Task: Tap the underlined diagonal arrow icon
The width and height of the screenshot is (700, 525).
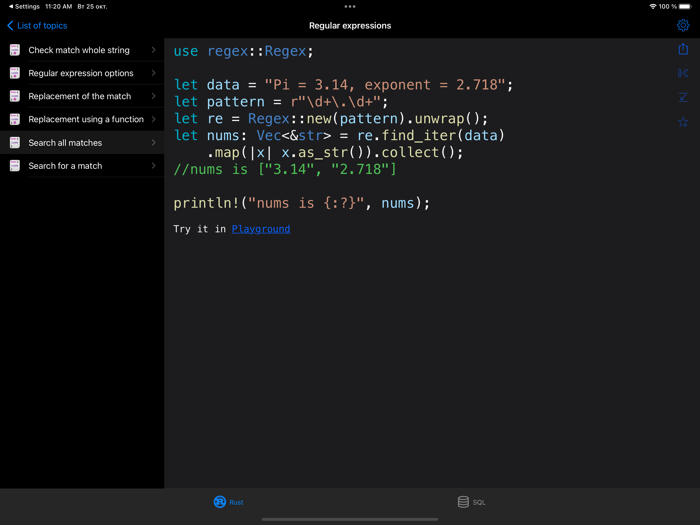Action: tap(683, 97)
